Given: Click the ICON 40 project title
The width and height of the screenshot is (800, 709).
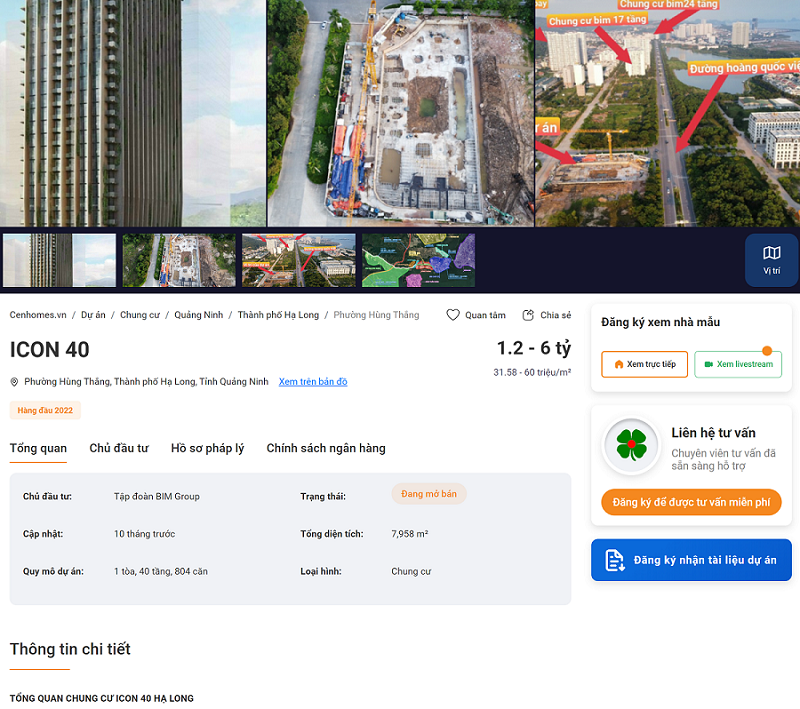Looking at the screenshot, I should [49, 350].
